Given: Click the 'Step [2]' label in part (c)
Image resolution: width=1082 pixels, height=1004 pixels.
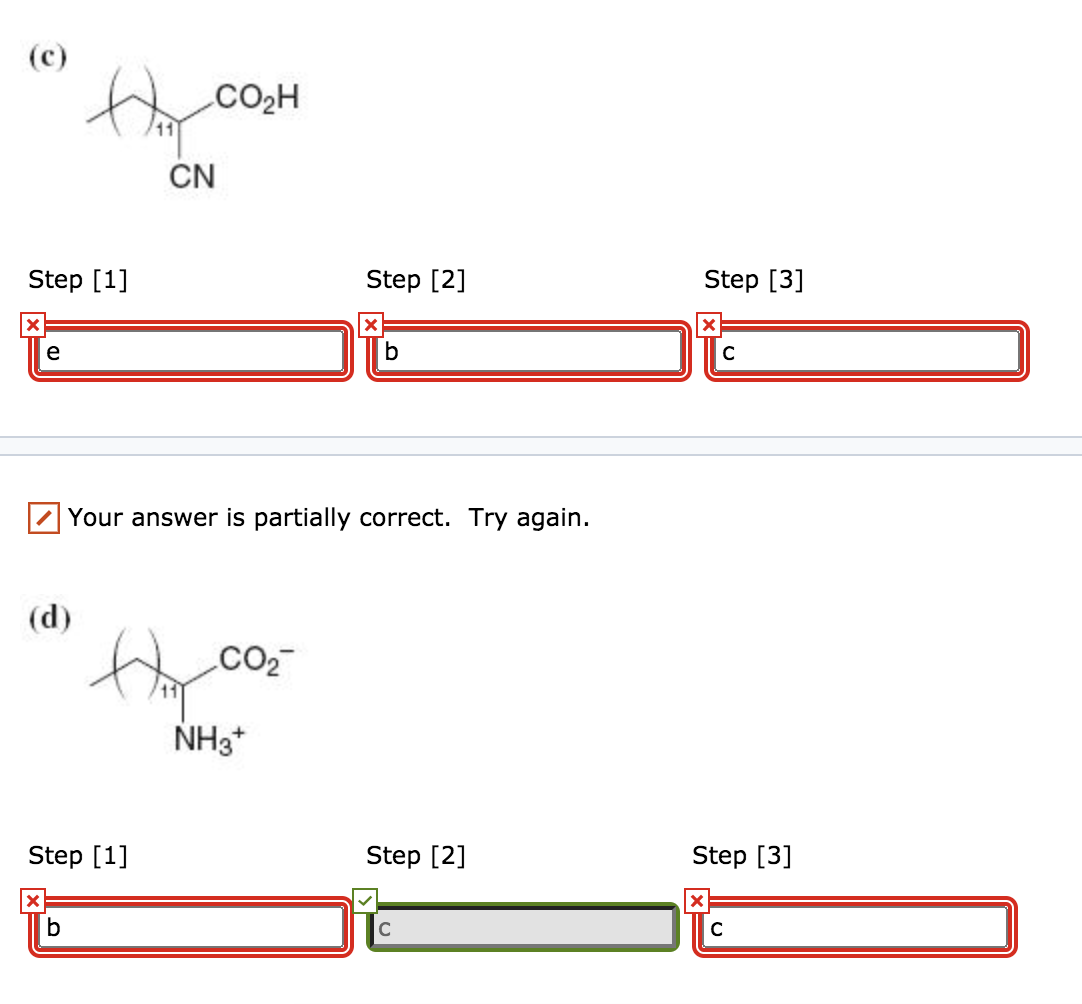Looking at the screenshot, I should [x=416, y=280].
